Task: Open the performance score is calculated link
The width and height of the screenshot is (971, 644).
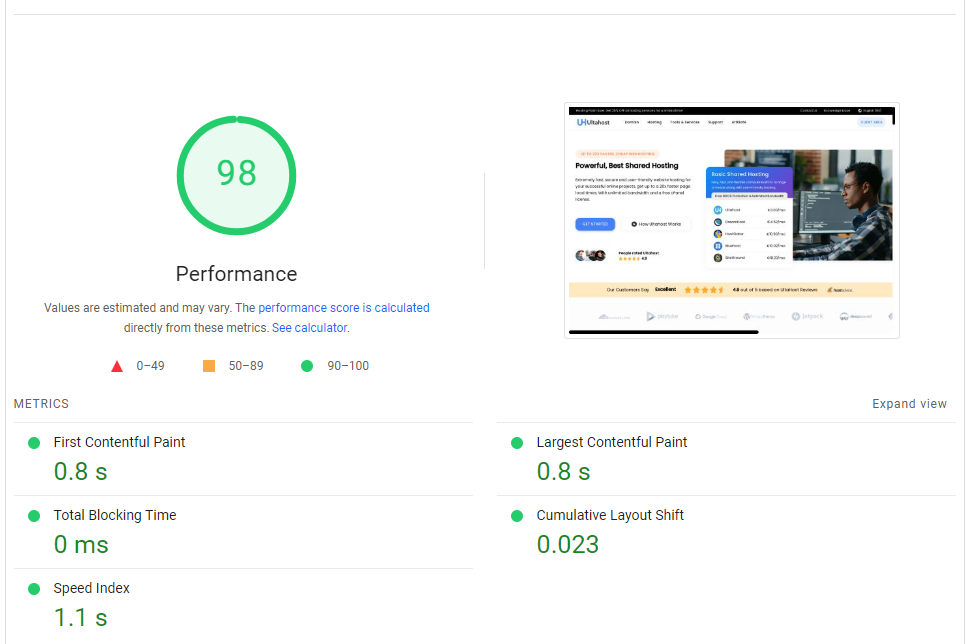Action: (344, 308)
